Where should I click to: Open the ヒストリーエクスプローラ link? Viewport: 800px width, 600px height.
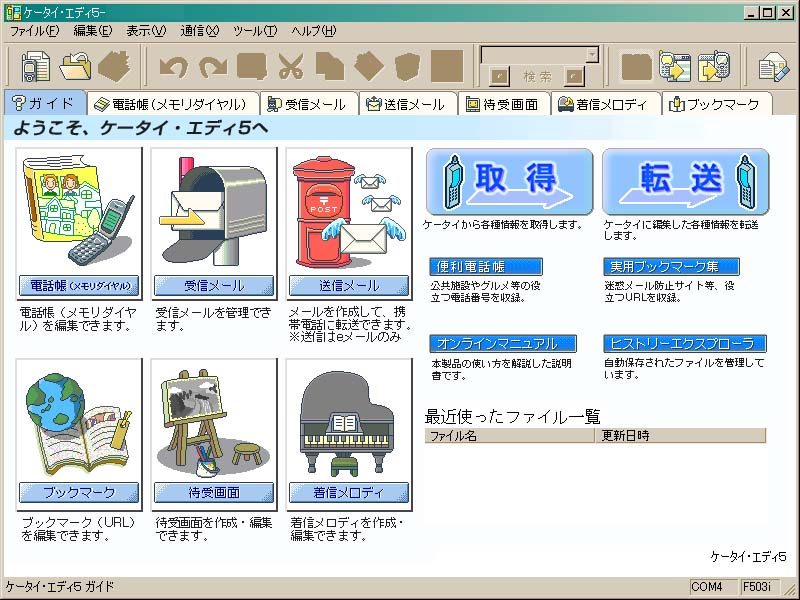click(x=685, y=343)
